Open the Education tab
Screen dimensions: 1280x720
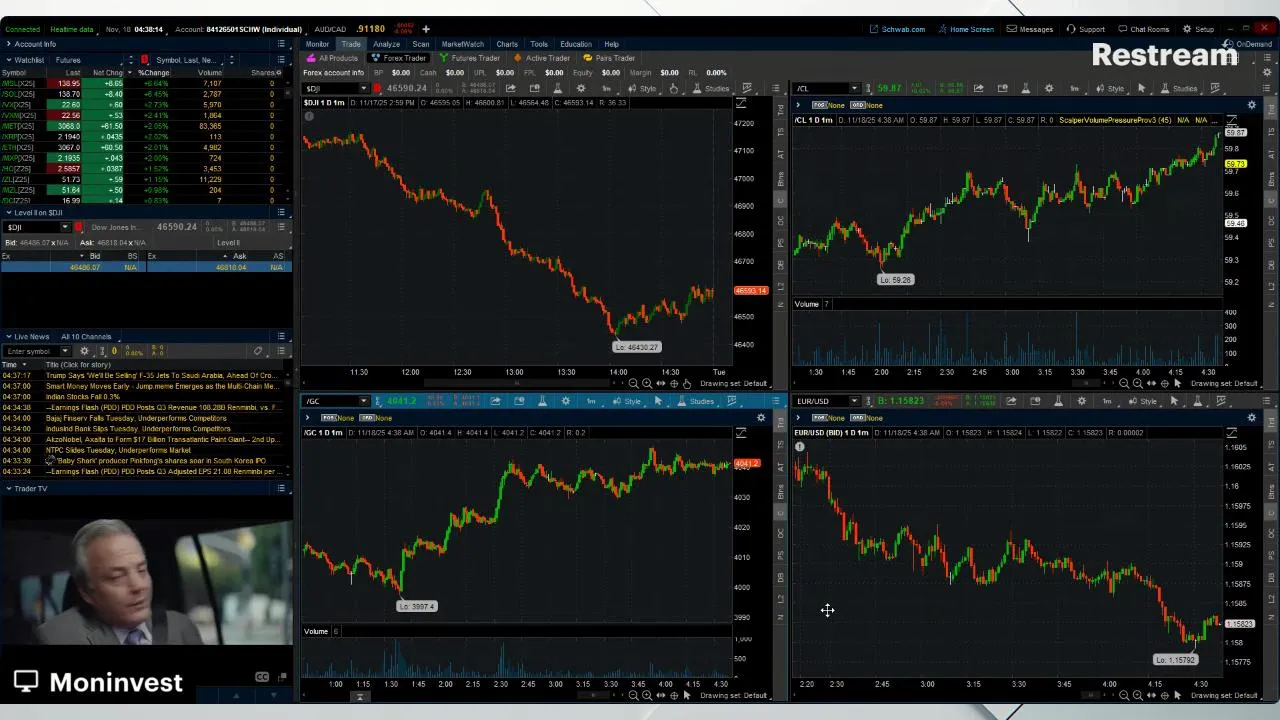[576, 44]
